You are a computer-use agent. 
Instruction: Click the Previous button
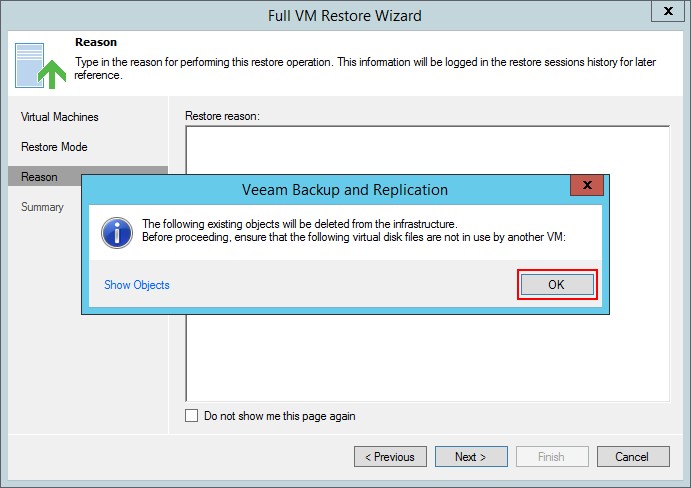pos(390,457)
